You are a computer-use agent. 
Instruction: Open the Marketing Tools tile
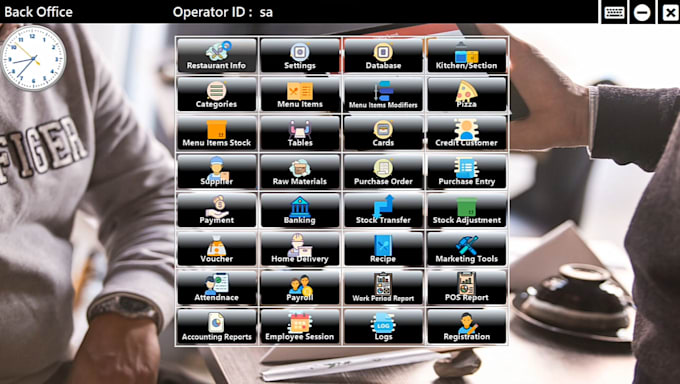point(467,249)
